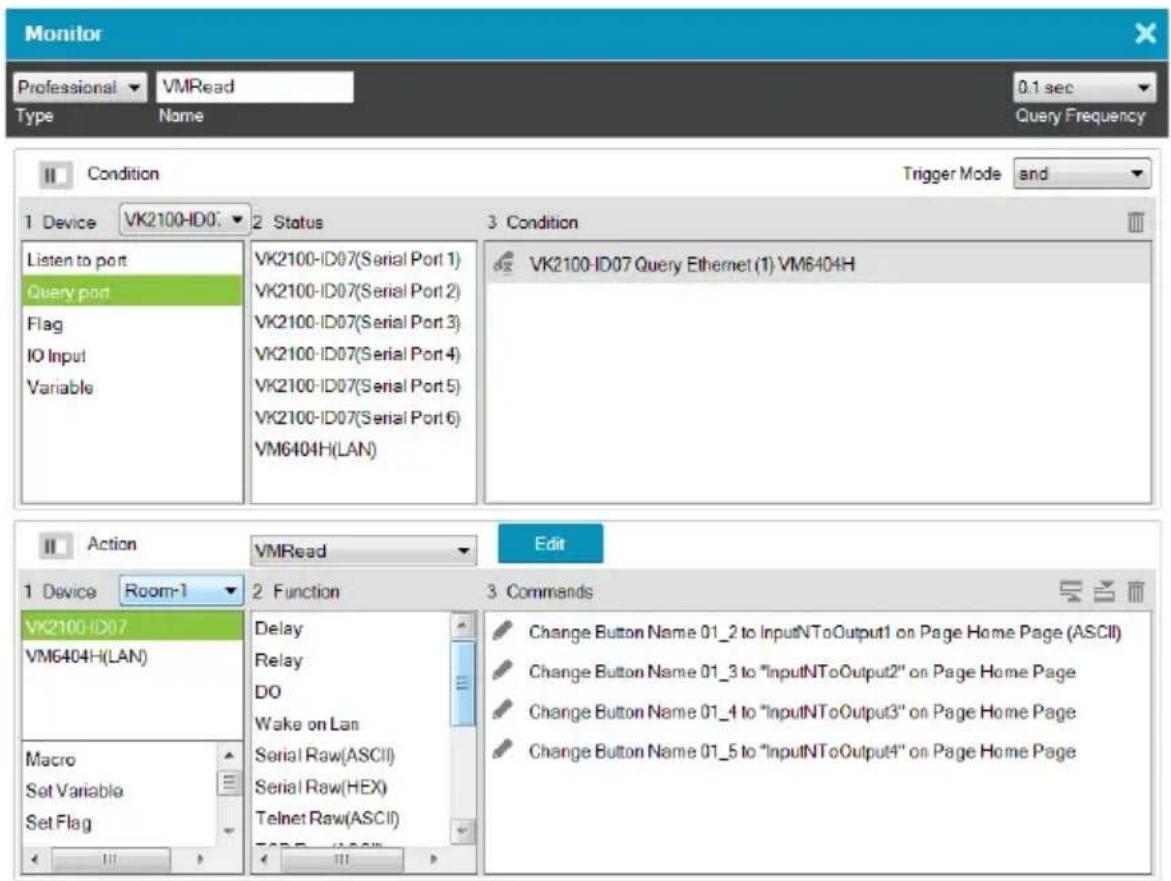Screen dimensions: 1171x881
Task: Click the query icon beside VK2100-ID07 Query Ethernet
Action: 504,263
